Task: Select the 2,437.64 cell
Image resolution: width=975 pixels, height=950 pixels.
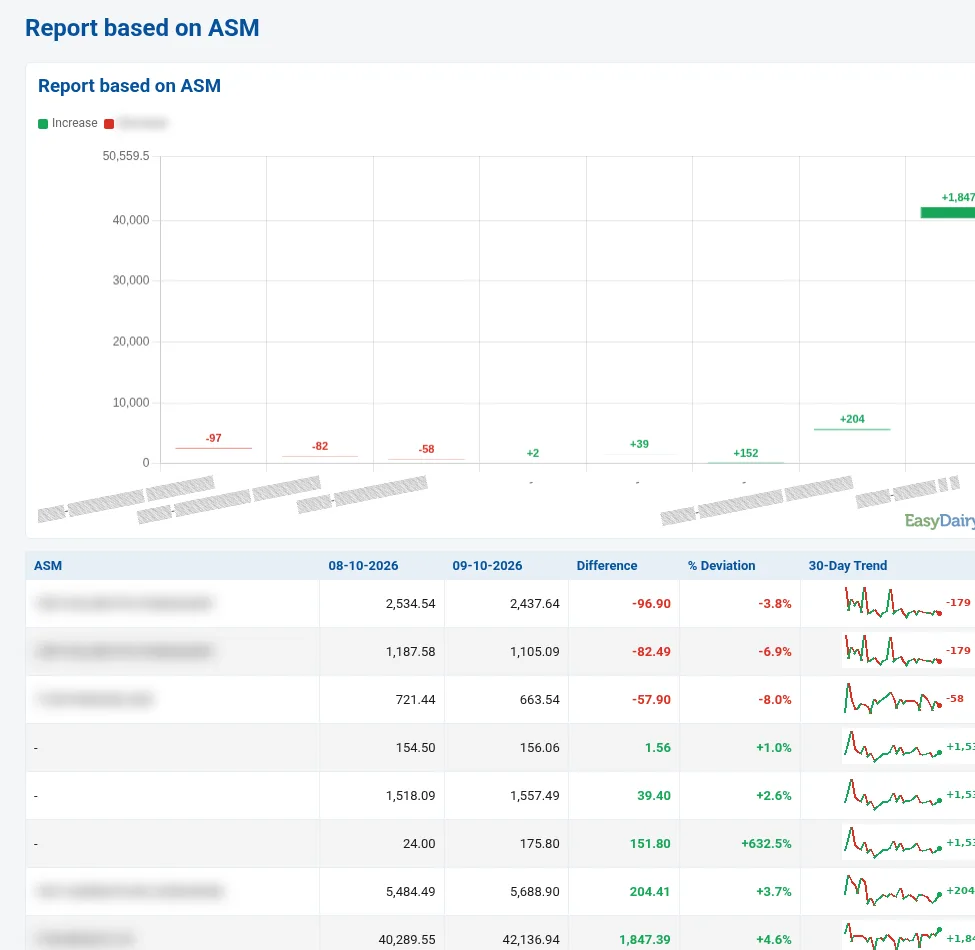Action: [x=506, y=604]
